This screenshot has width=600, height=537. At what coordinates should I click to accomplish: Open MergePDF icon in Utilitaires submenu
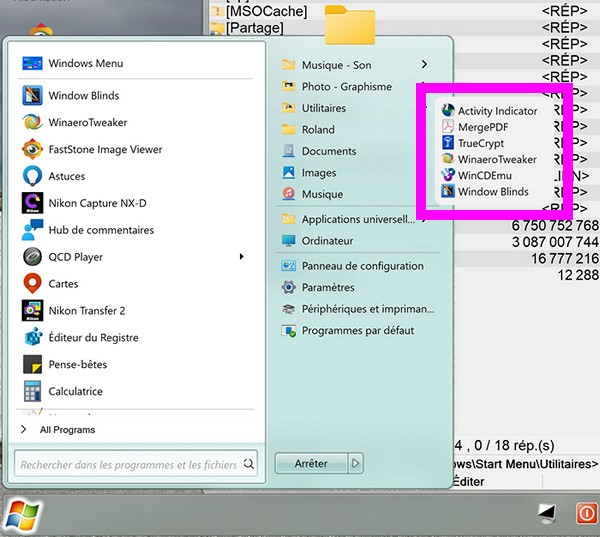point(448,127)
